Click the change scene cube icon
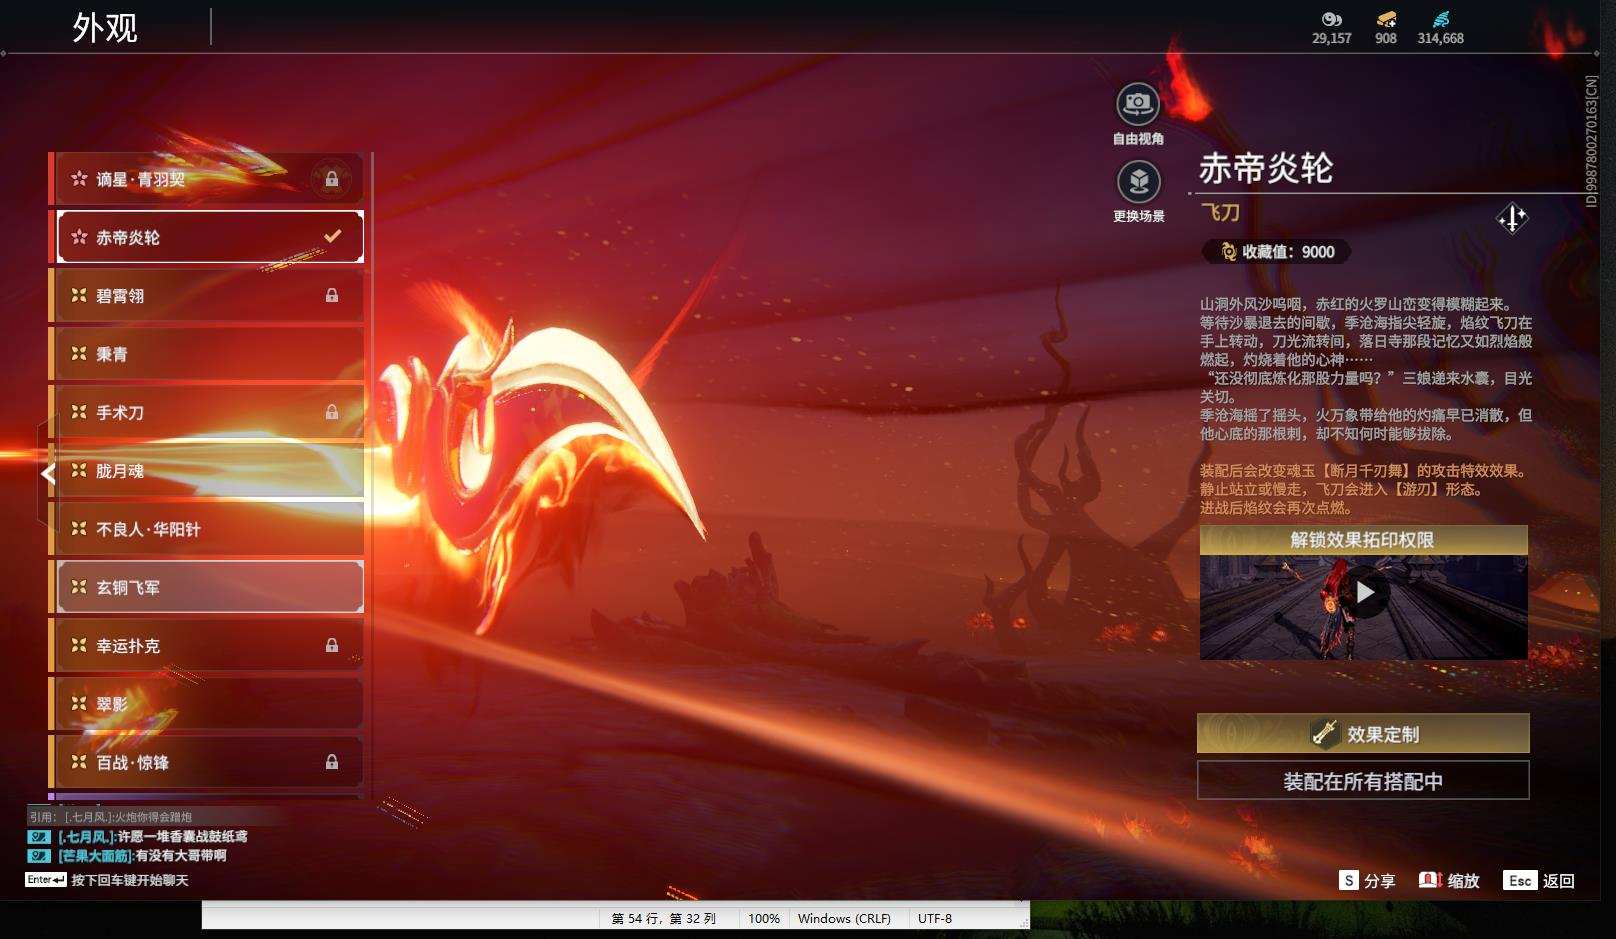The height and width of the screenshot is (939, 1616). click(1138, 181)
